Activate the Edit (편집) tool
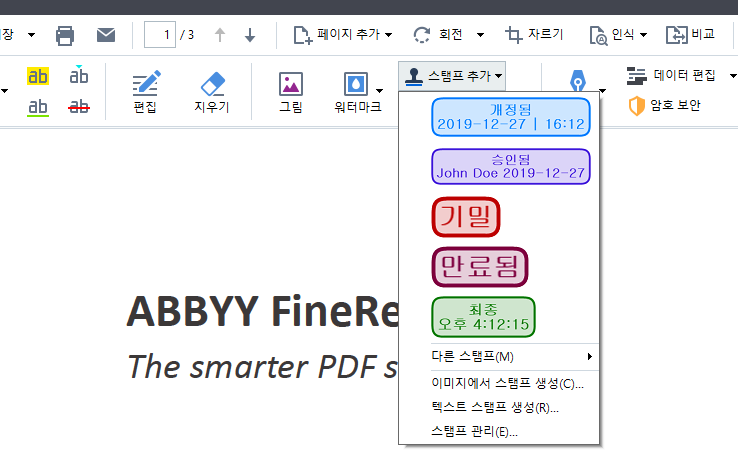738x476 pixels. coord(145,92)
